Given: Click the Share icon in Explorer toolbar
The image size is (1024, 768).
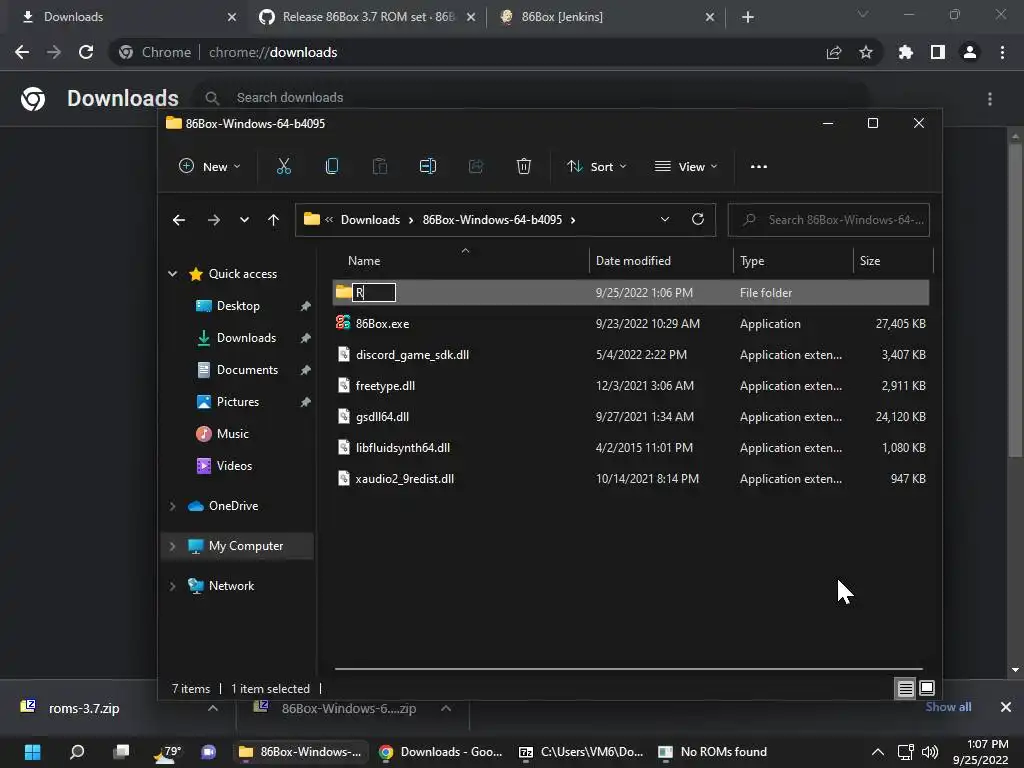Looking at the screenshot, I should coord(476,167).
